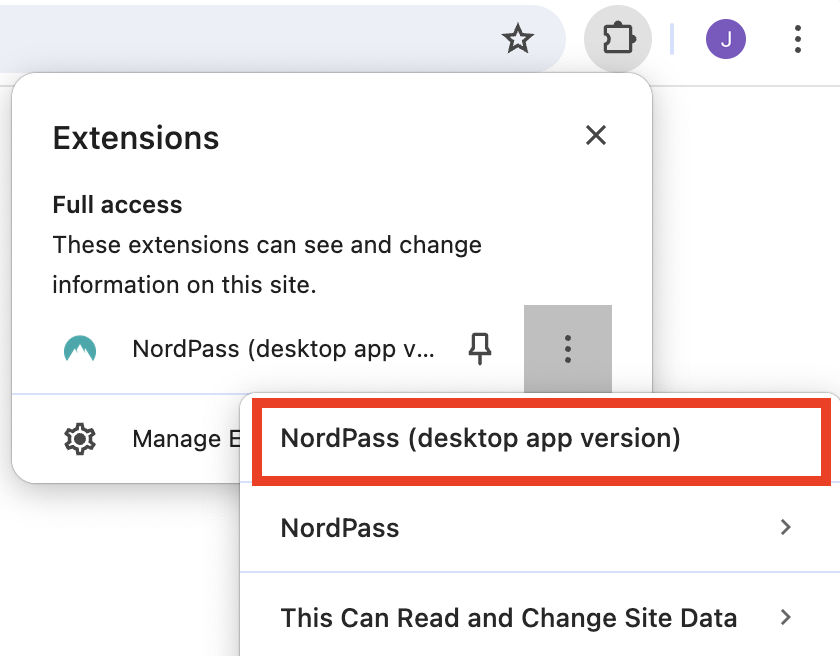Click the Extensions puzzle piece icon
840x656 pixels.
[x=618, y=40]
